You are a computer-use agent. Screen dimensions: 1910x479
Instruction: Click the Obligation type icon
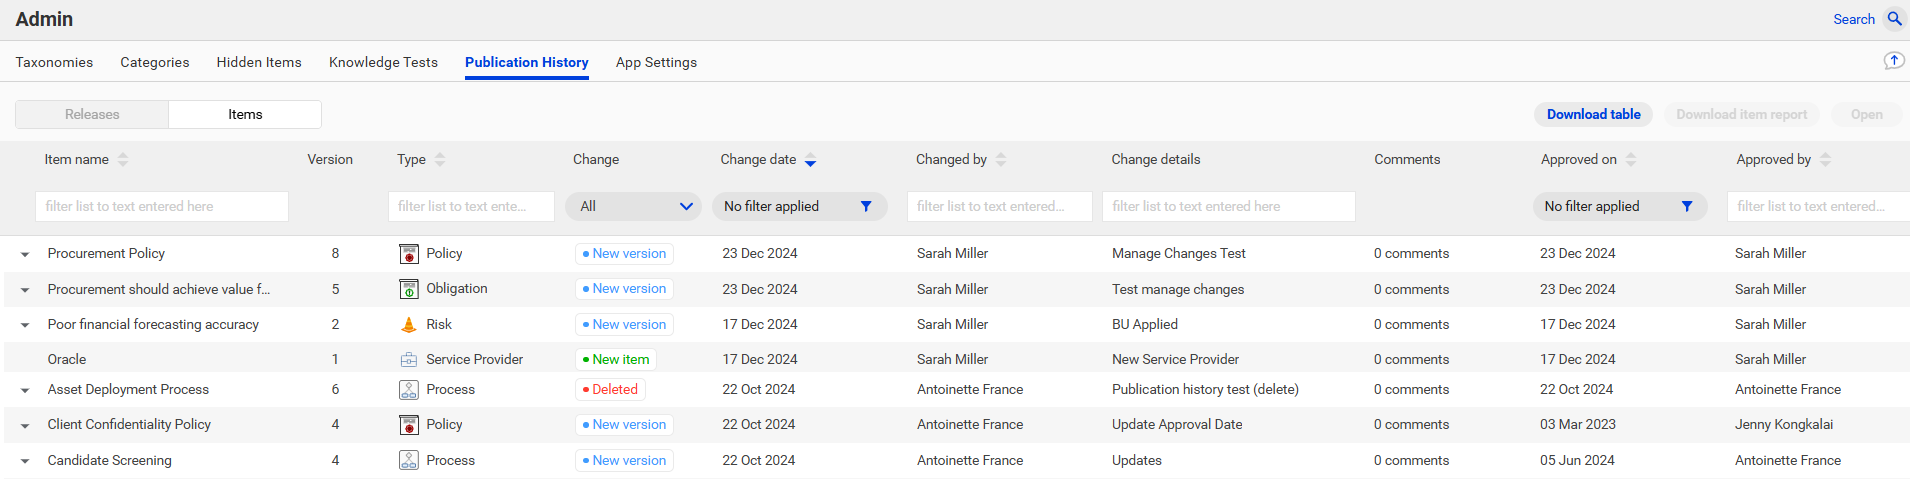[x=409, y=289]
